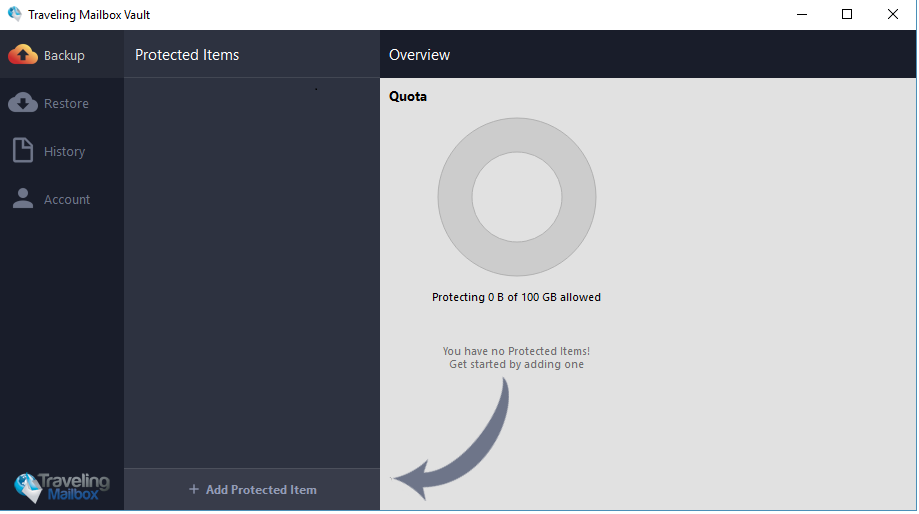The image size is (919, 514).
Task: Click the plus icon beside Add Protected Item
Action: point(194,490)
